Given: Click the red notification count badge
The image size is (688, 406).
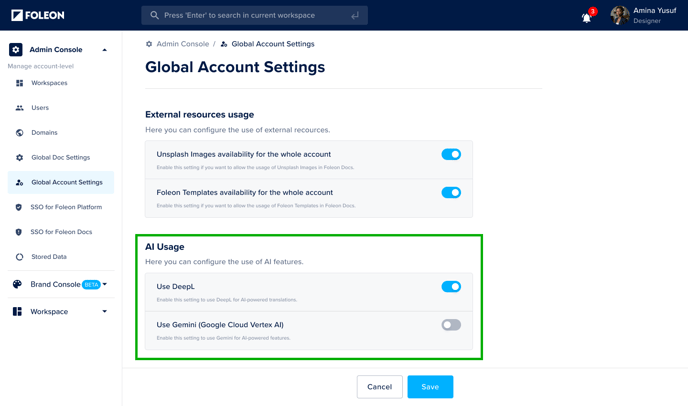Looking at the screenshot, I should tap(593, 11).
